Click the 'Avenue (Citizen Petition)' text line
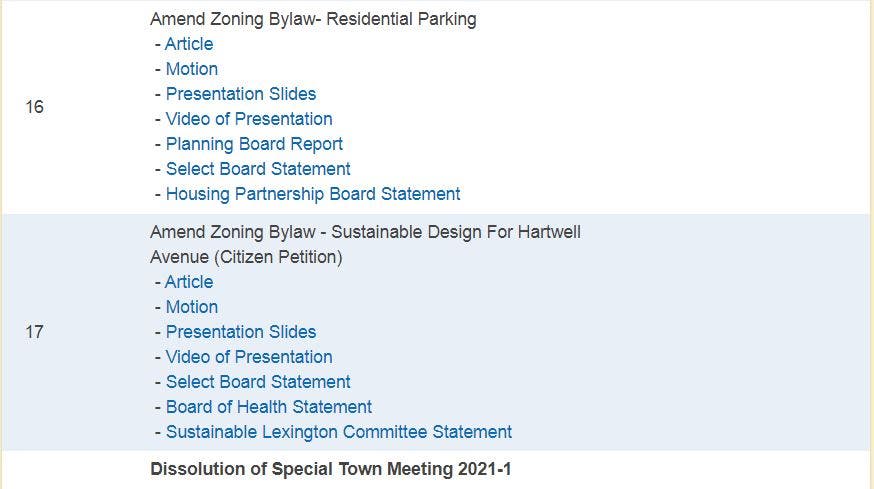Image resolution: width=874 pixels, height=489 pixels. click(x=246, y=257)
